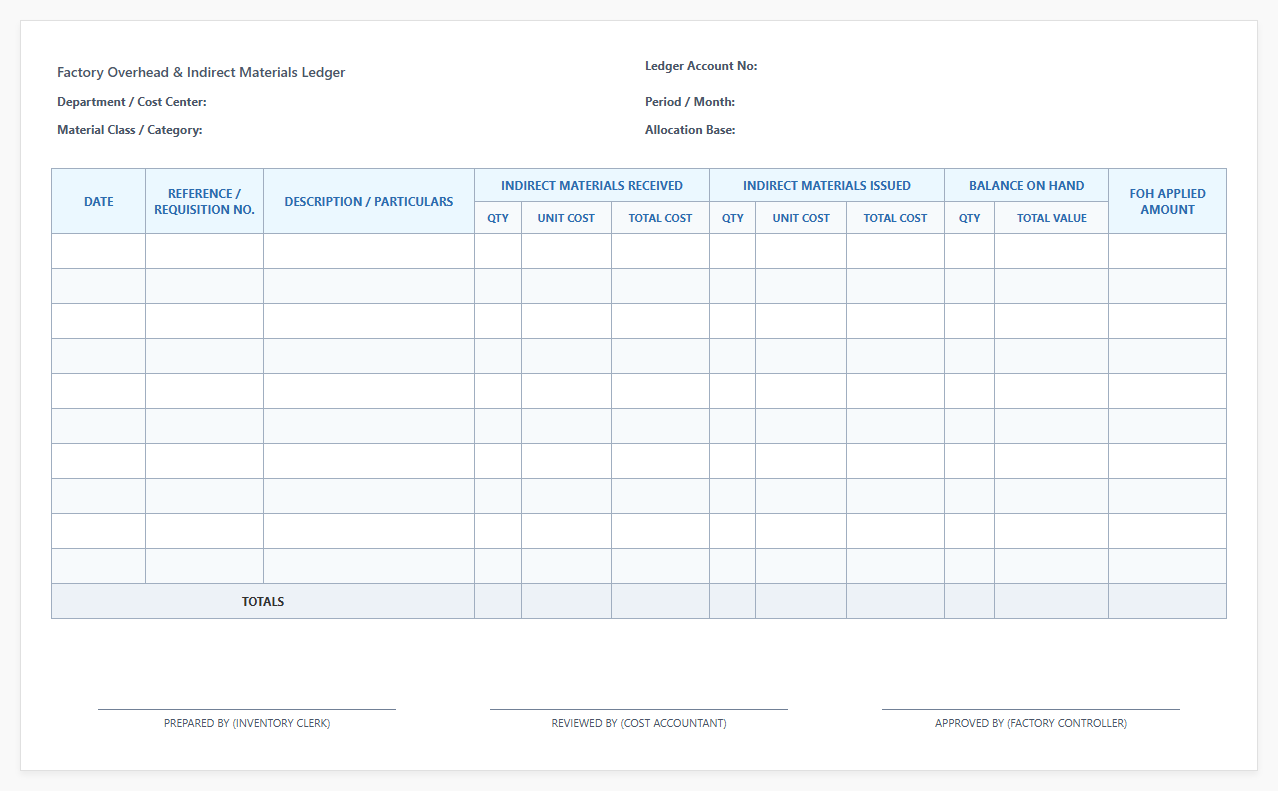The height and width of the screenshot is (791, 1278).
Task: Click the DATE column header
Action: 99,201
